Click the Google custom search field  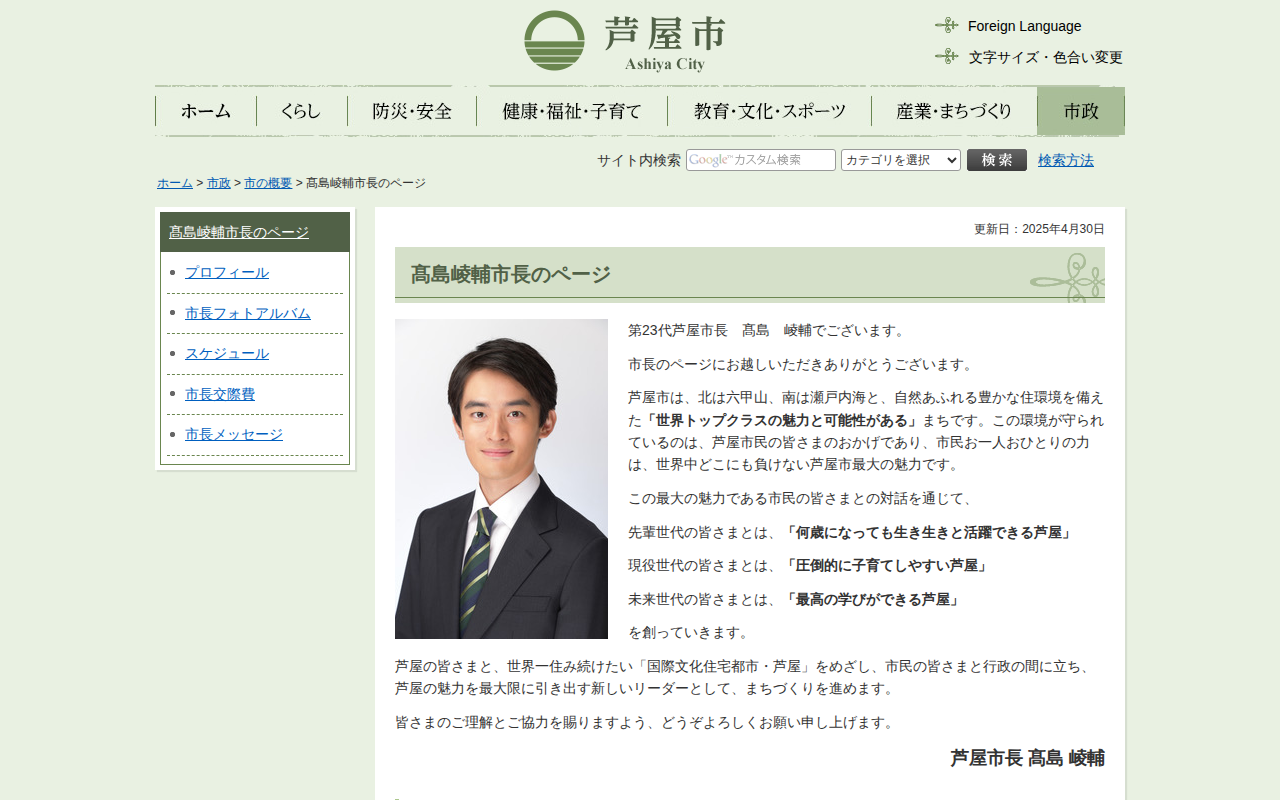pos(760,160)
